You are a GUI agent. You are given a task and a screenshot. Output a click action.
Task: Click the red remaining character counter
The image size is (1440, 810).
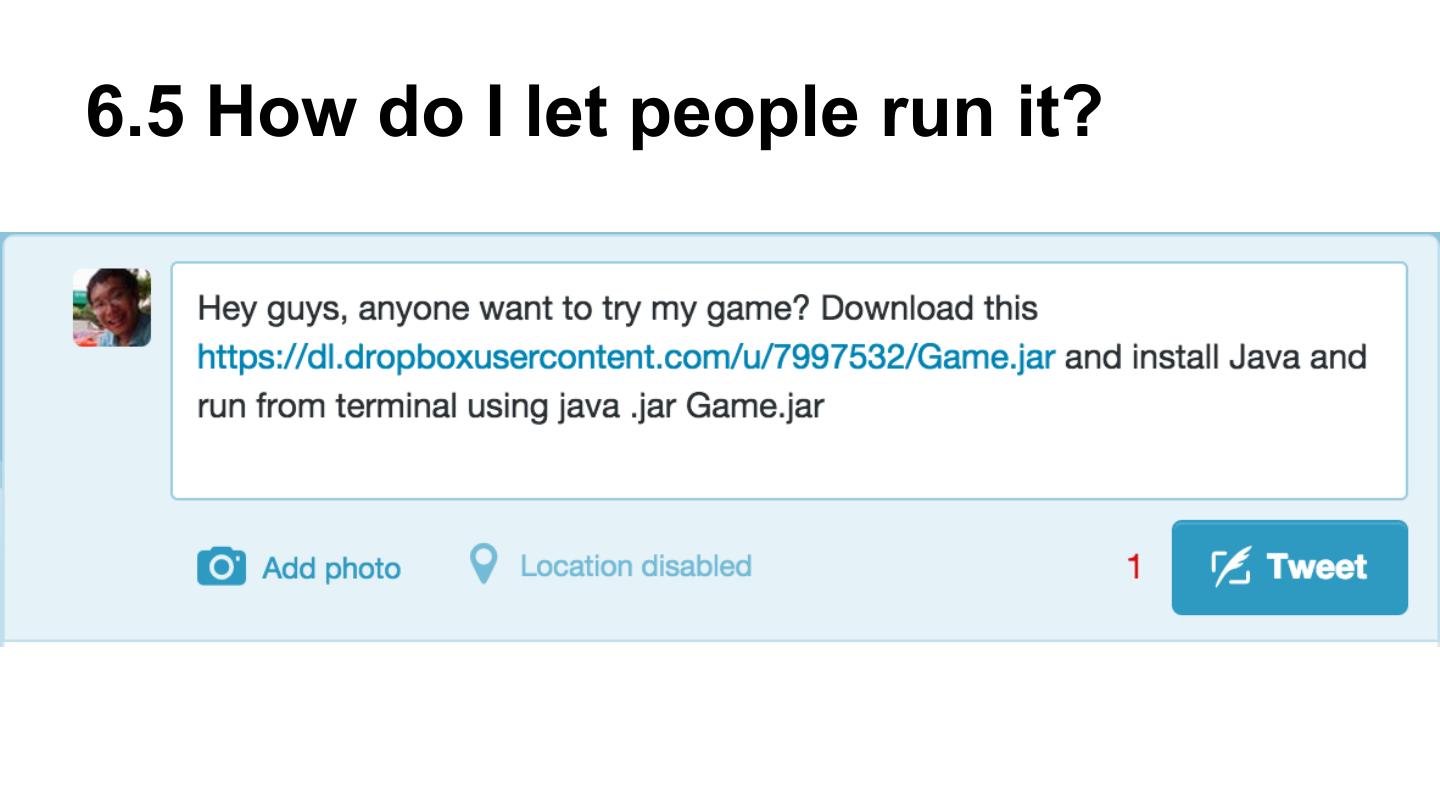point(1134,567)
